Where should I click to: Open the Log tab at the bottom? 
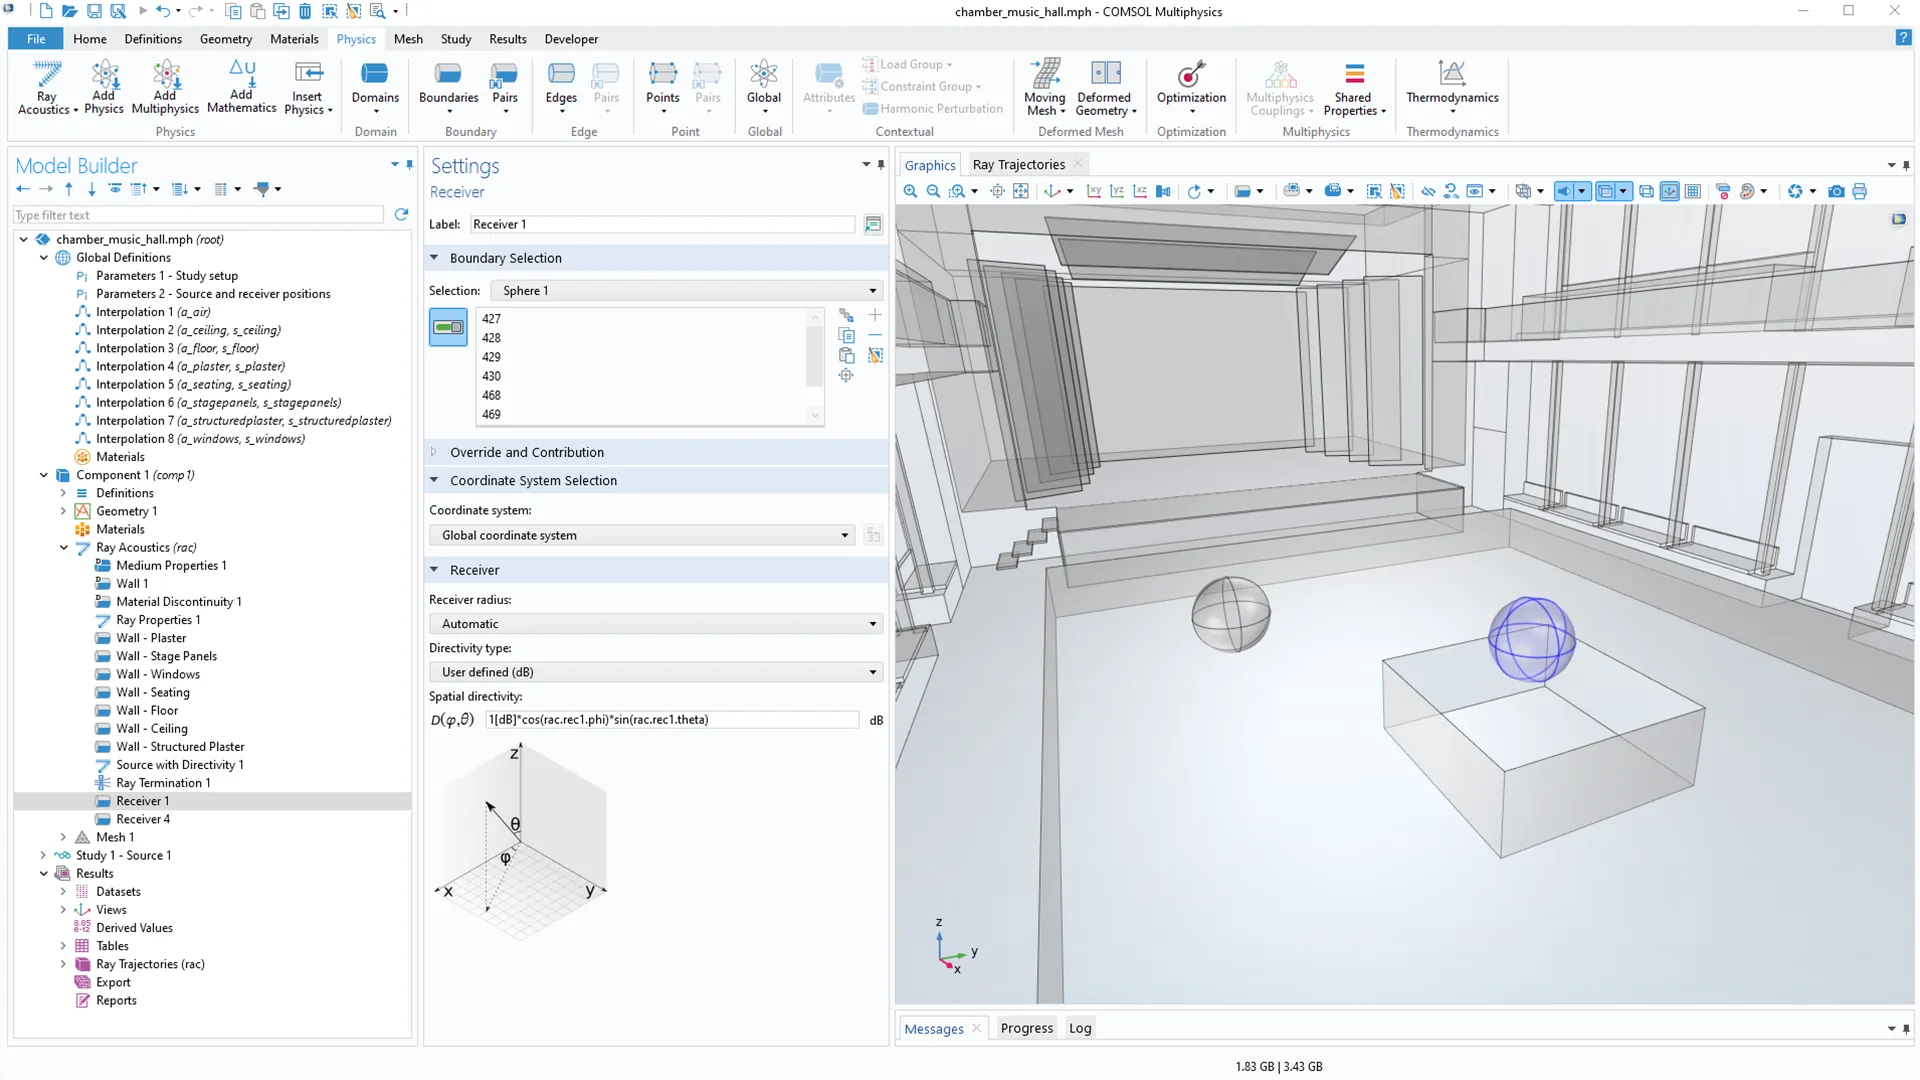(1079, 1028)
